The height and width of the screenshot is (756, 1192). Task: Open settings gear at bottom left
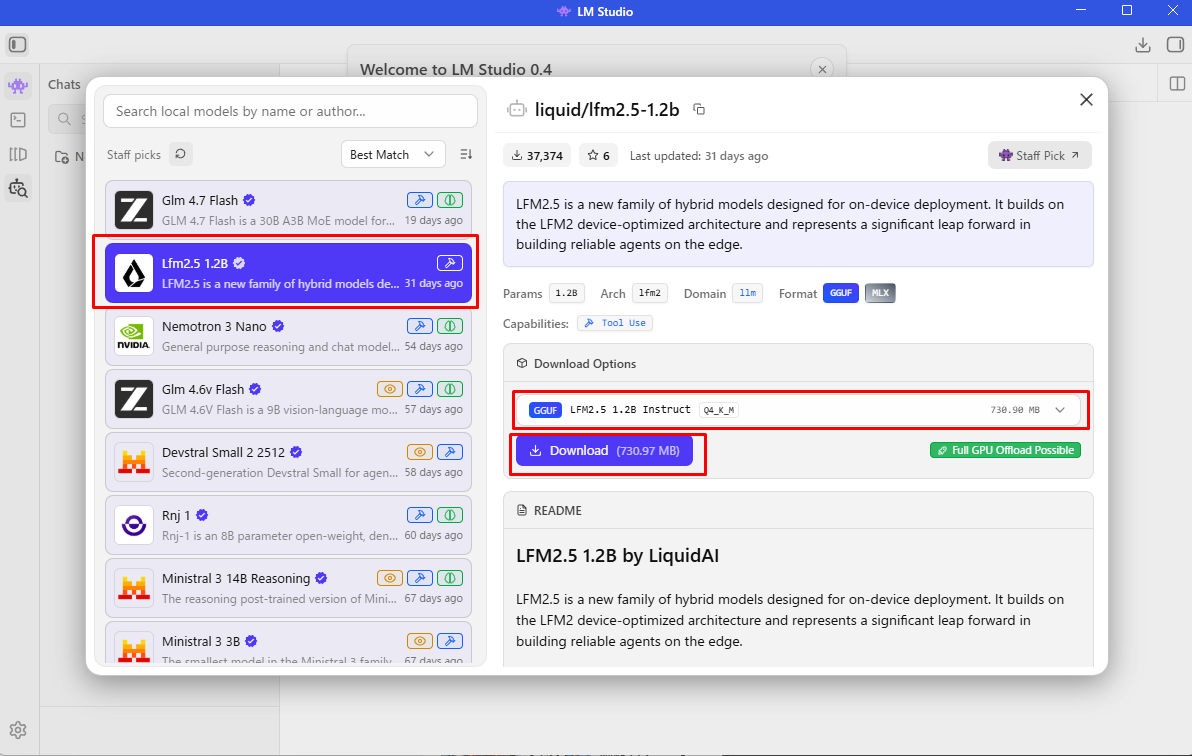(18, 730)
